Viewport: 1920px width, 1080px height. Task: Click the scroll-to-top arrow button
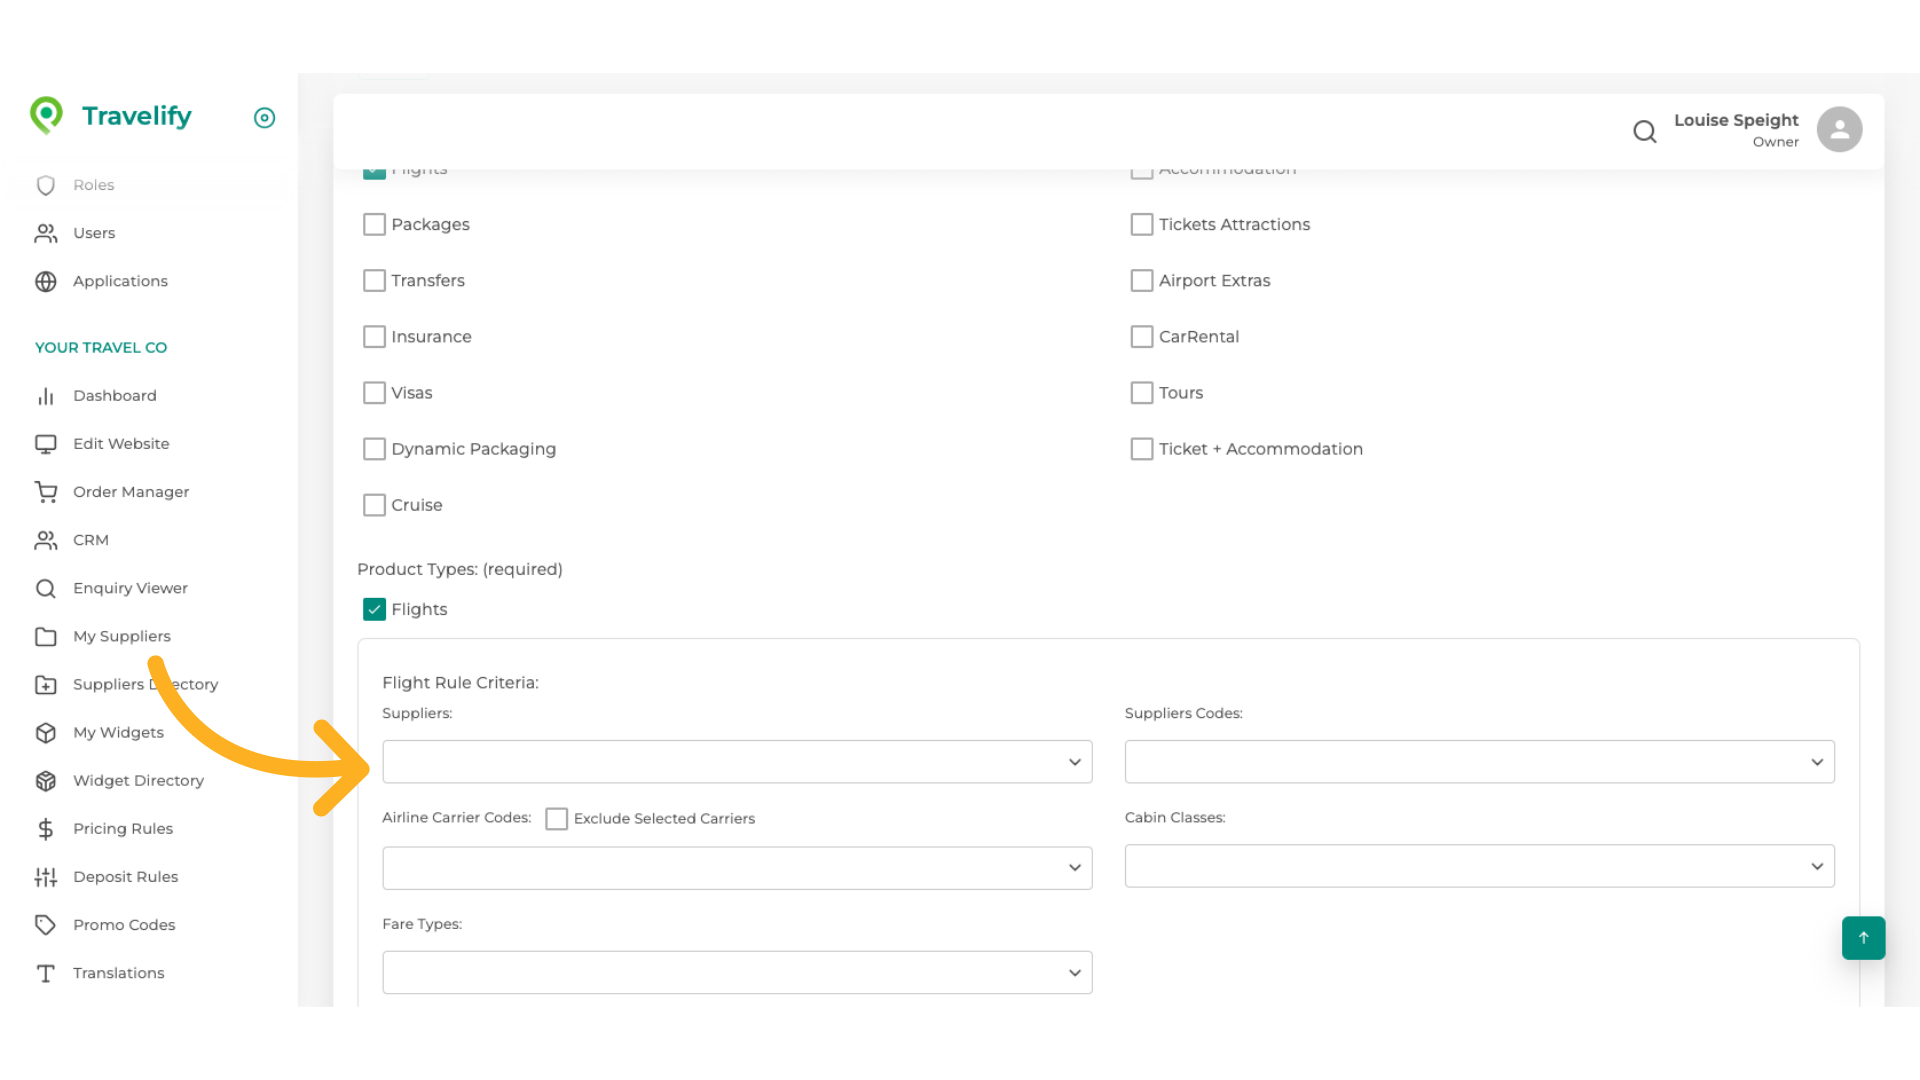coord(1863,938)
